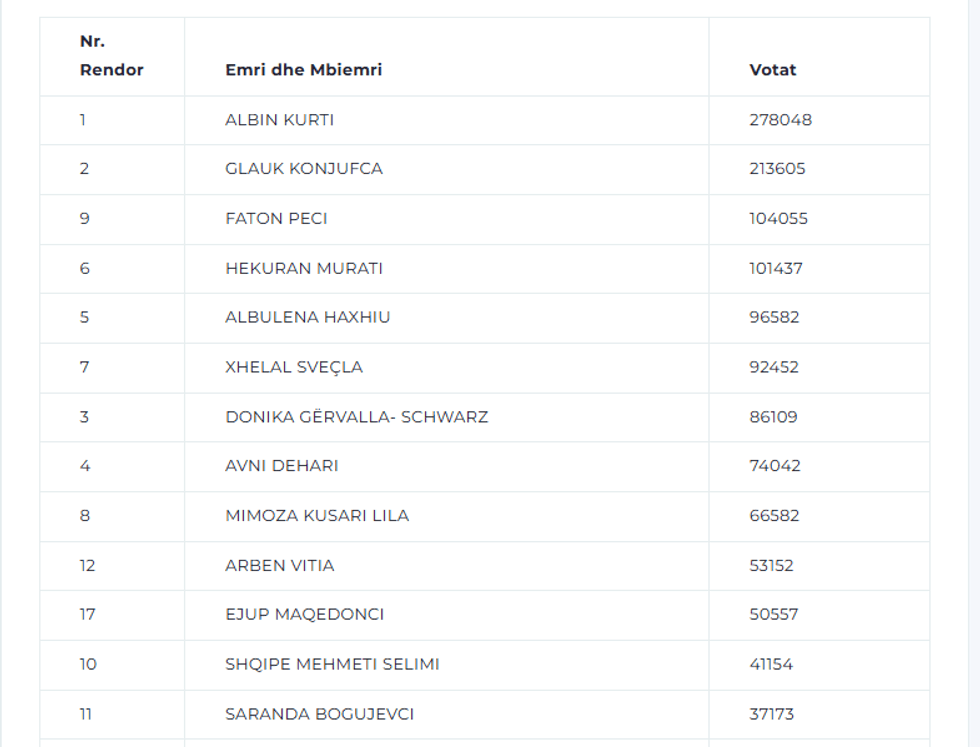Click on EJUP MAQEDONCI

(304, 615)
